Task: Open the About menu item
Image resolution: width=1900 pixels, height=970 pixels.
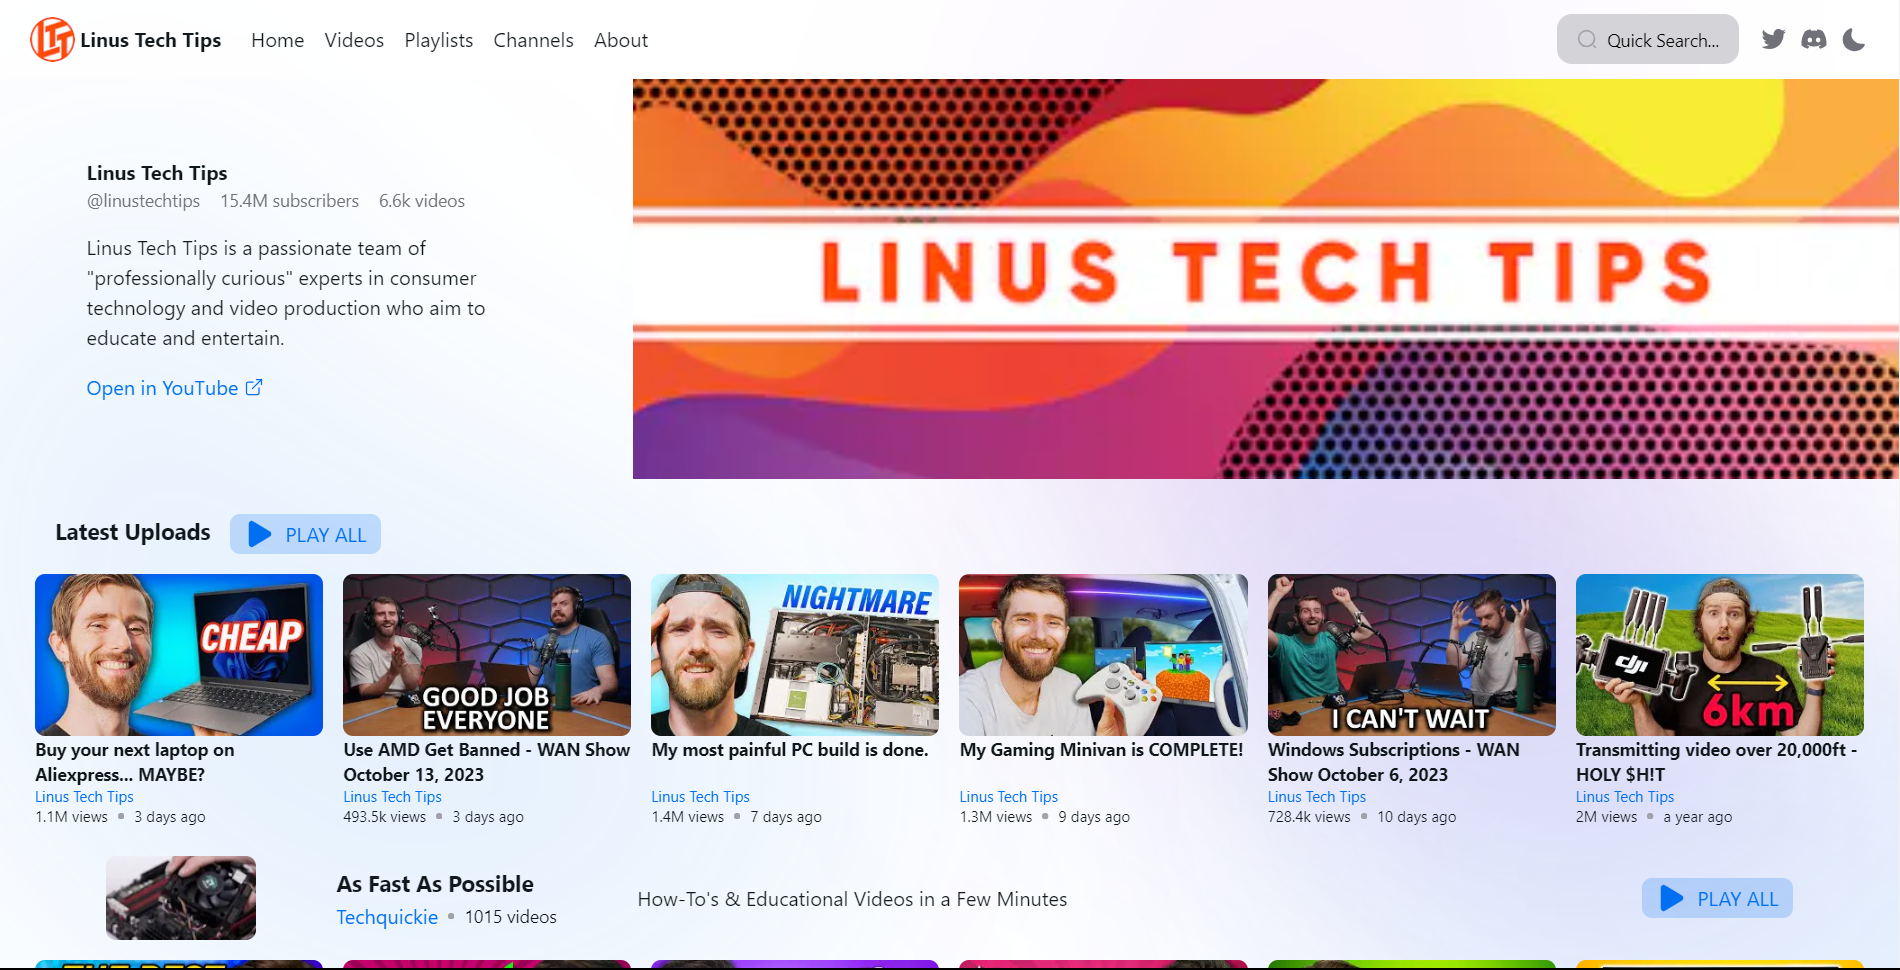Action: [x=621, y=40]
